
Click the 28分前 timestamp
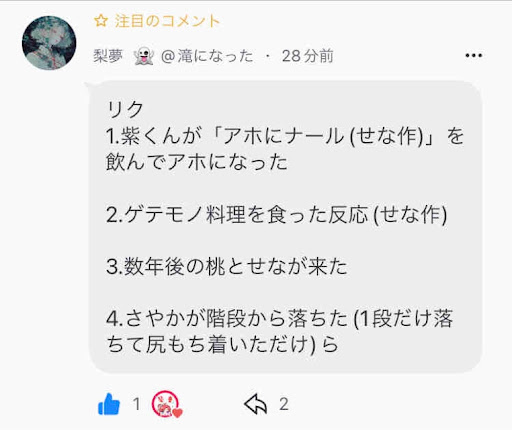point(307,56)
